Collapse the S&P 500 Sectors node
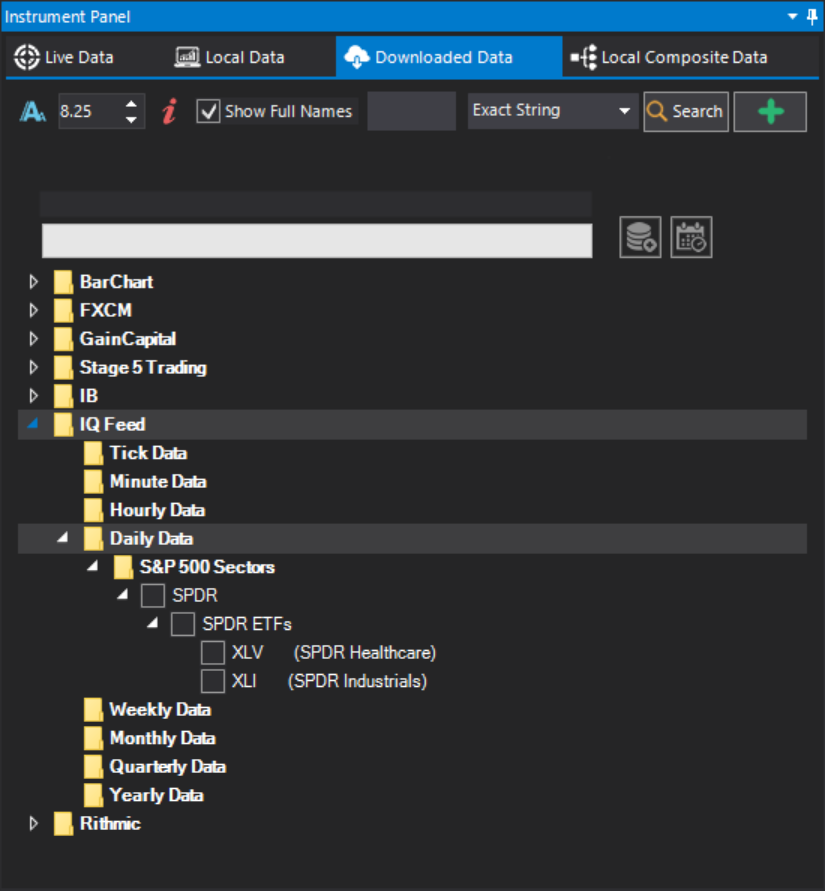Image resolution: width=825 pixels, height=891 pixels. [93, 565]
